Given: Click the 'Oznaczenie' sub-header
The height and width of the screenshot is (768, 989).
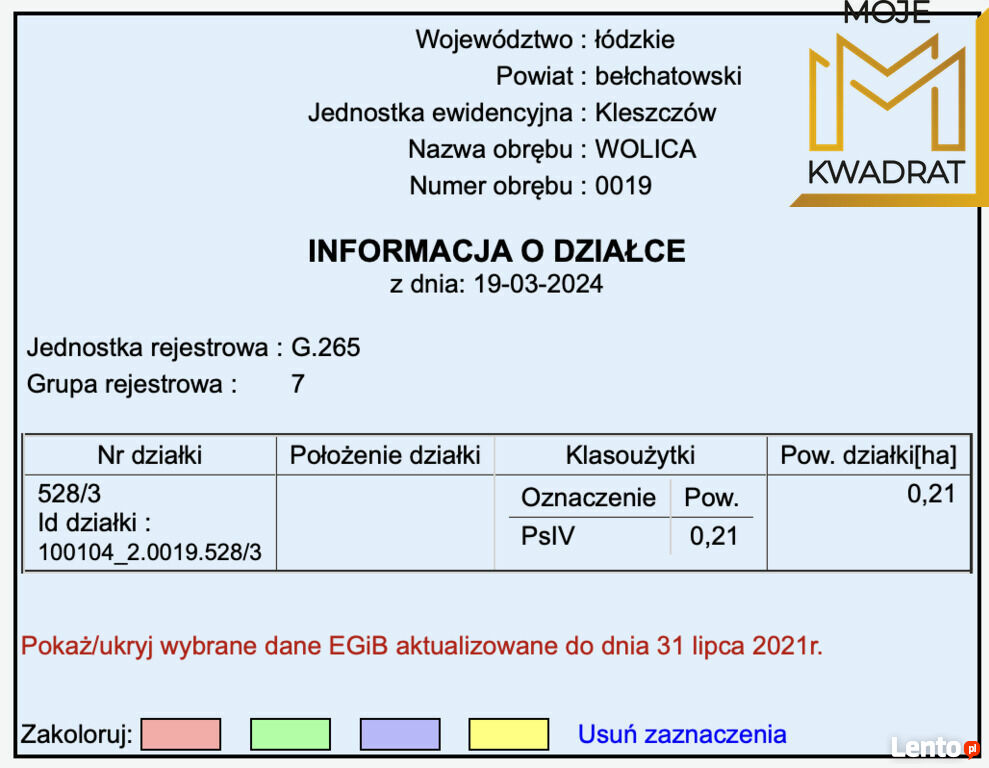Looking at the screenshot, I should pyautogui.click(x=588, y=497).
